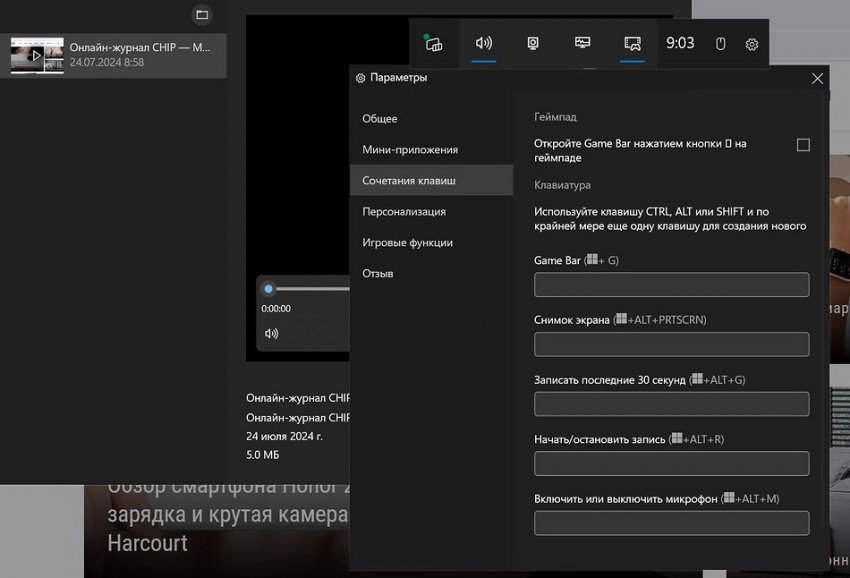
Task: Go to the Игровые функции section
Action: tap(407, 243)
